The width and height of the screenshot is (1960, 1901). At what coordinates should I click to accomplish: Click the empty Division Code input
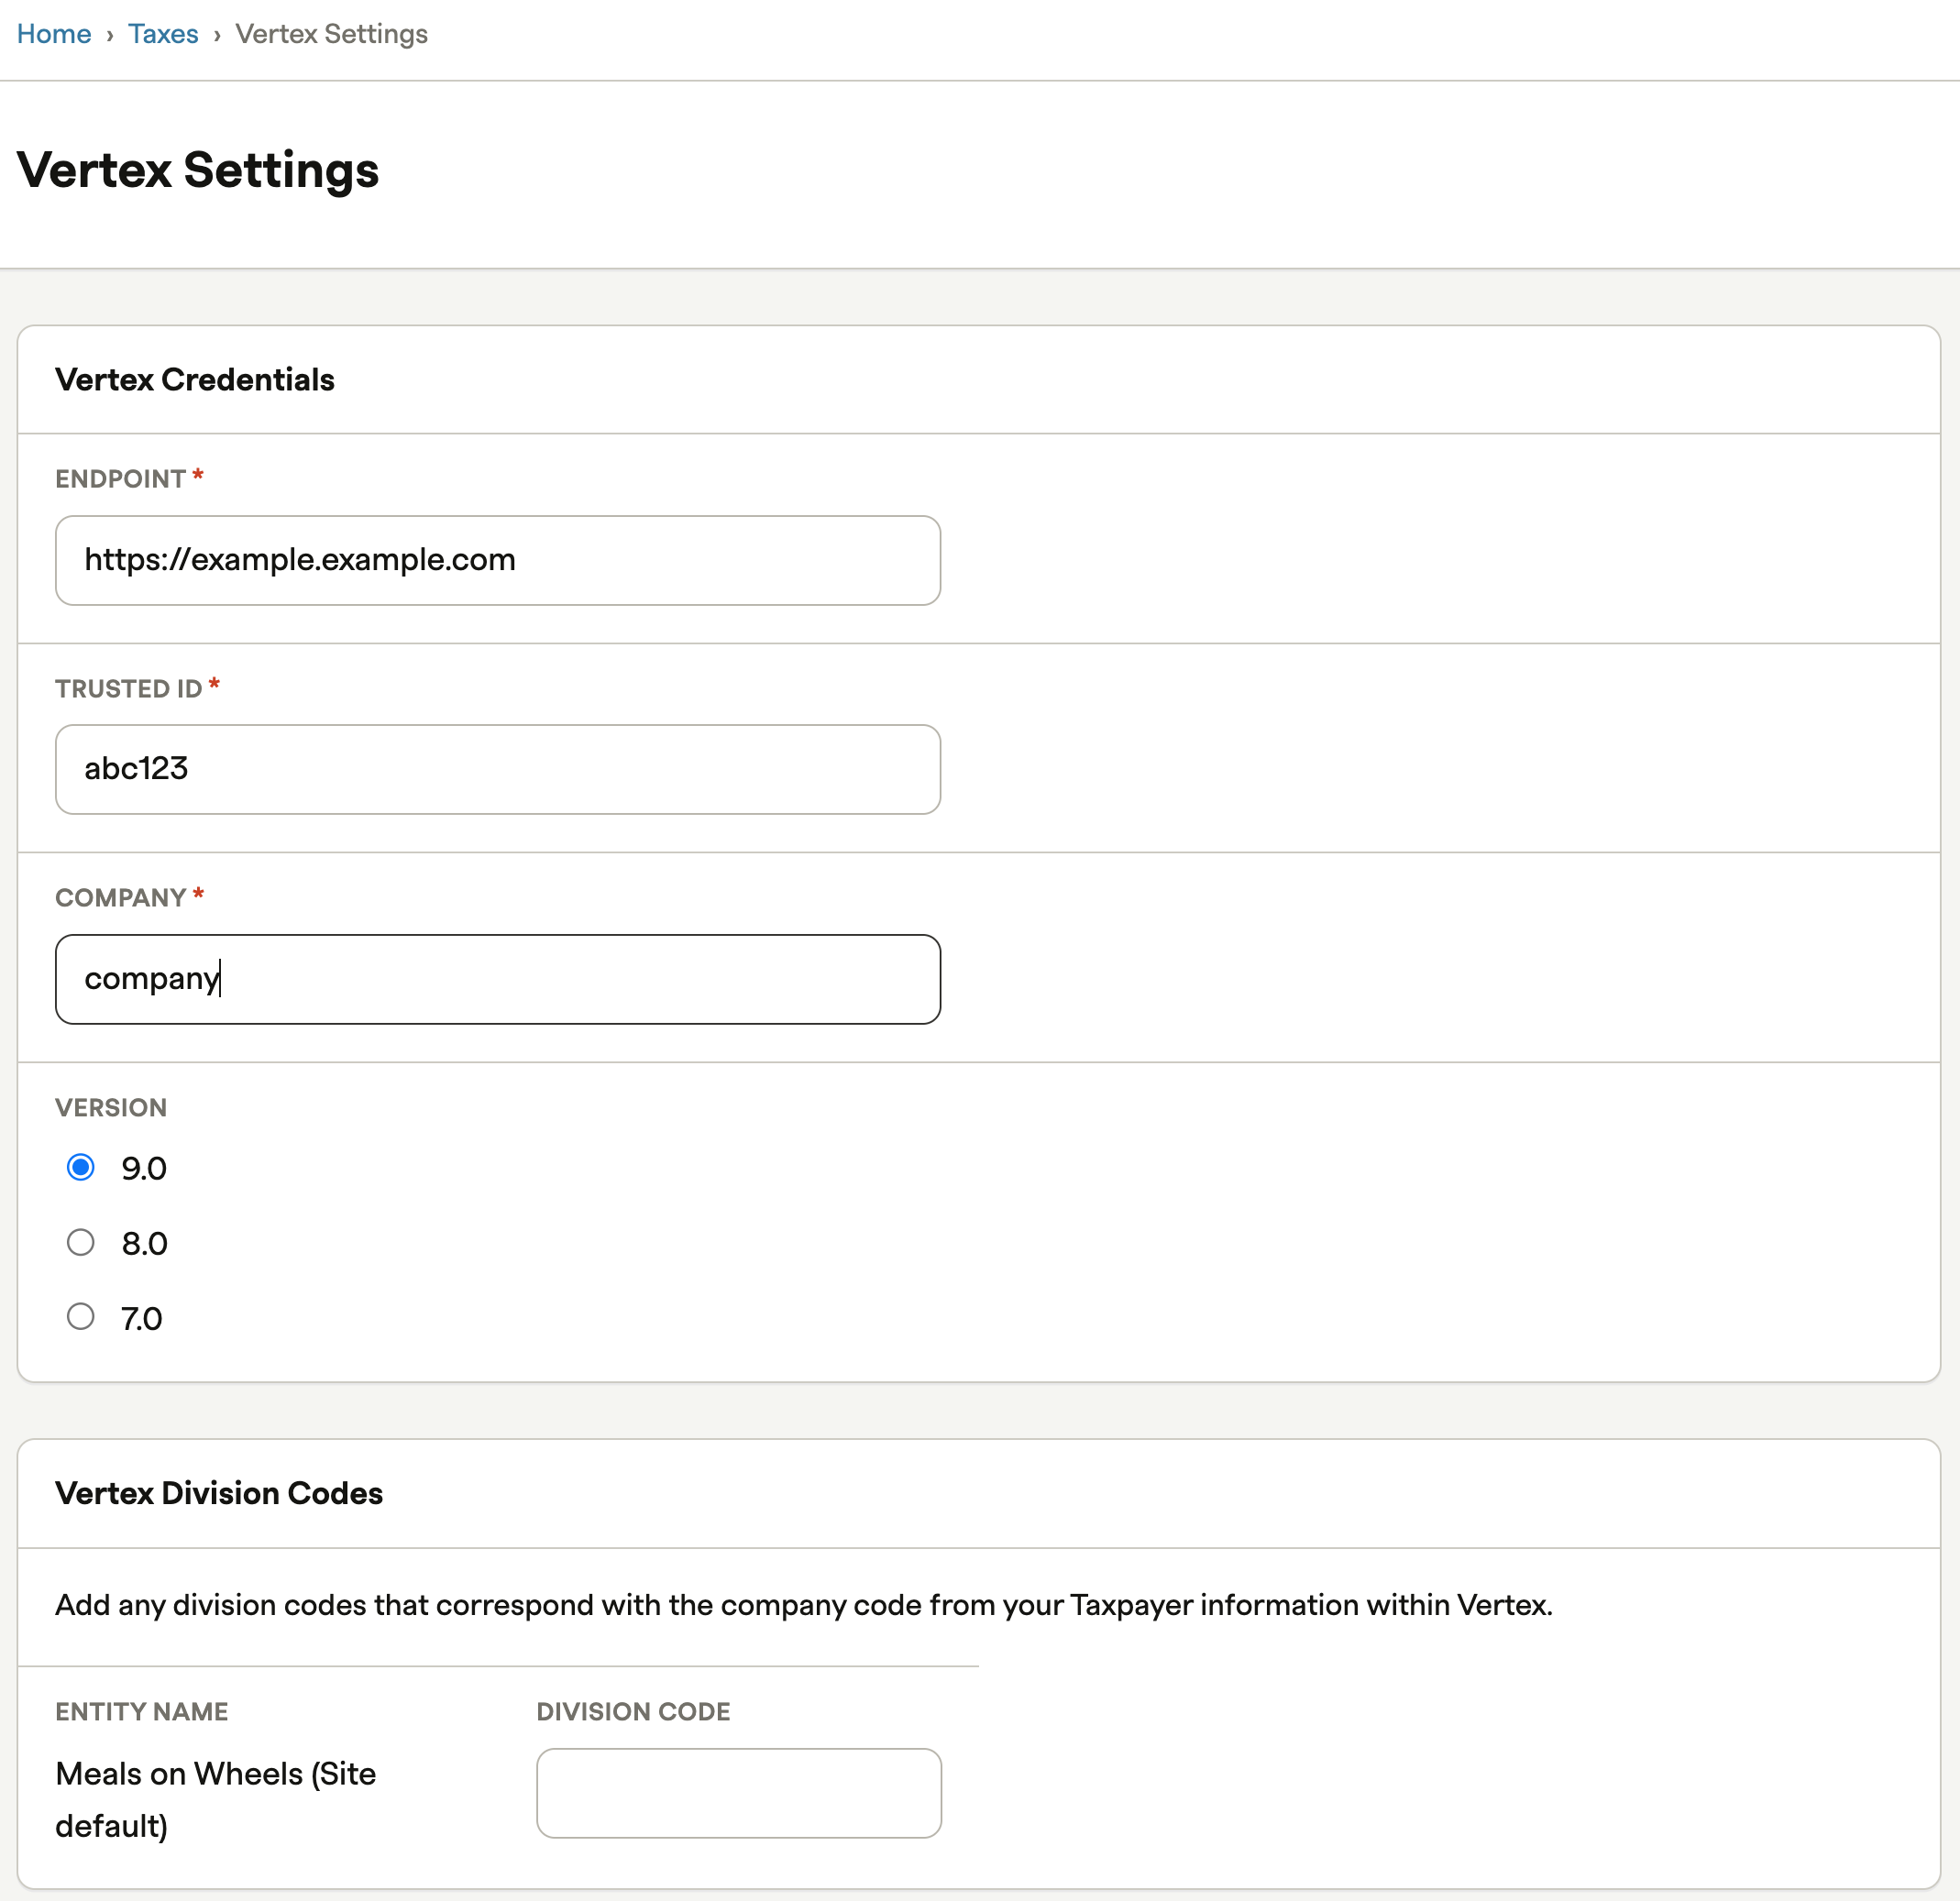(738, 1792)
